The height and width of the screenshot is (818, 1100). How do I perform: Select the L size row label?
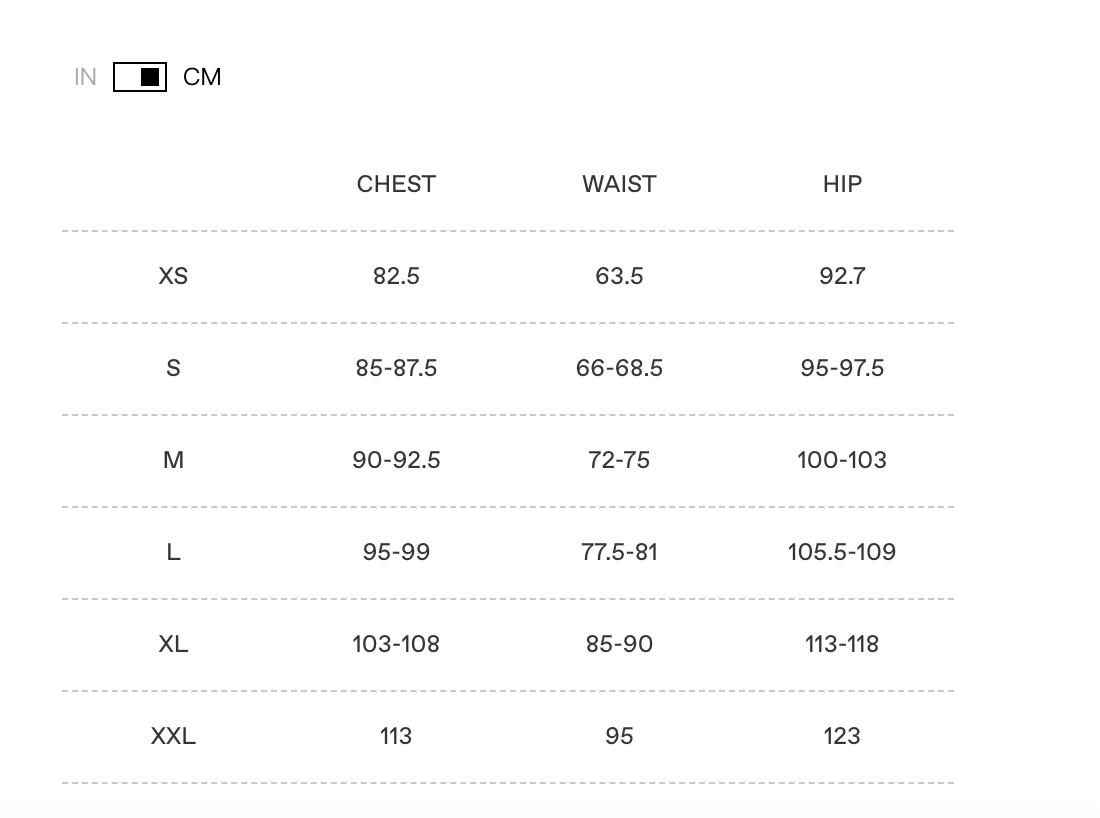[x=173, y=552]
